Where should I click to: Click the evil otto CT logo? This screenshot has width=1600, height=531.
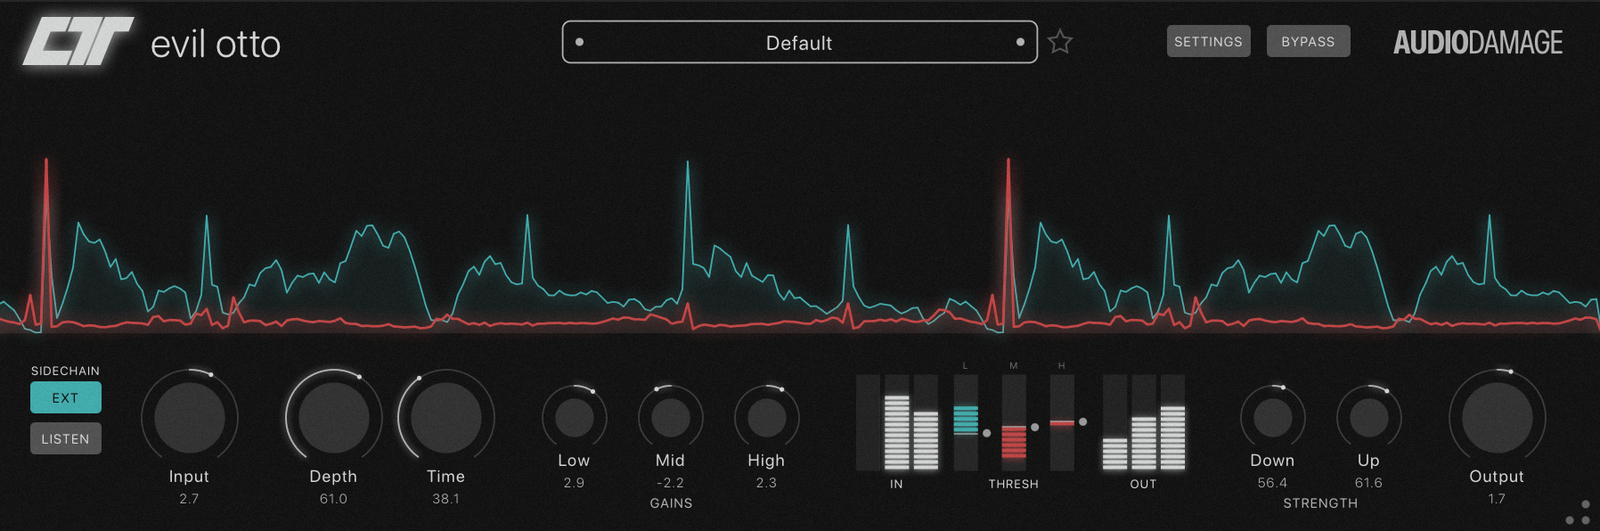78,42
